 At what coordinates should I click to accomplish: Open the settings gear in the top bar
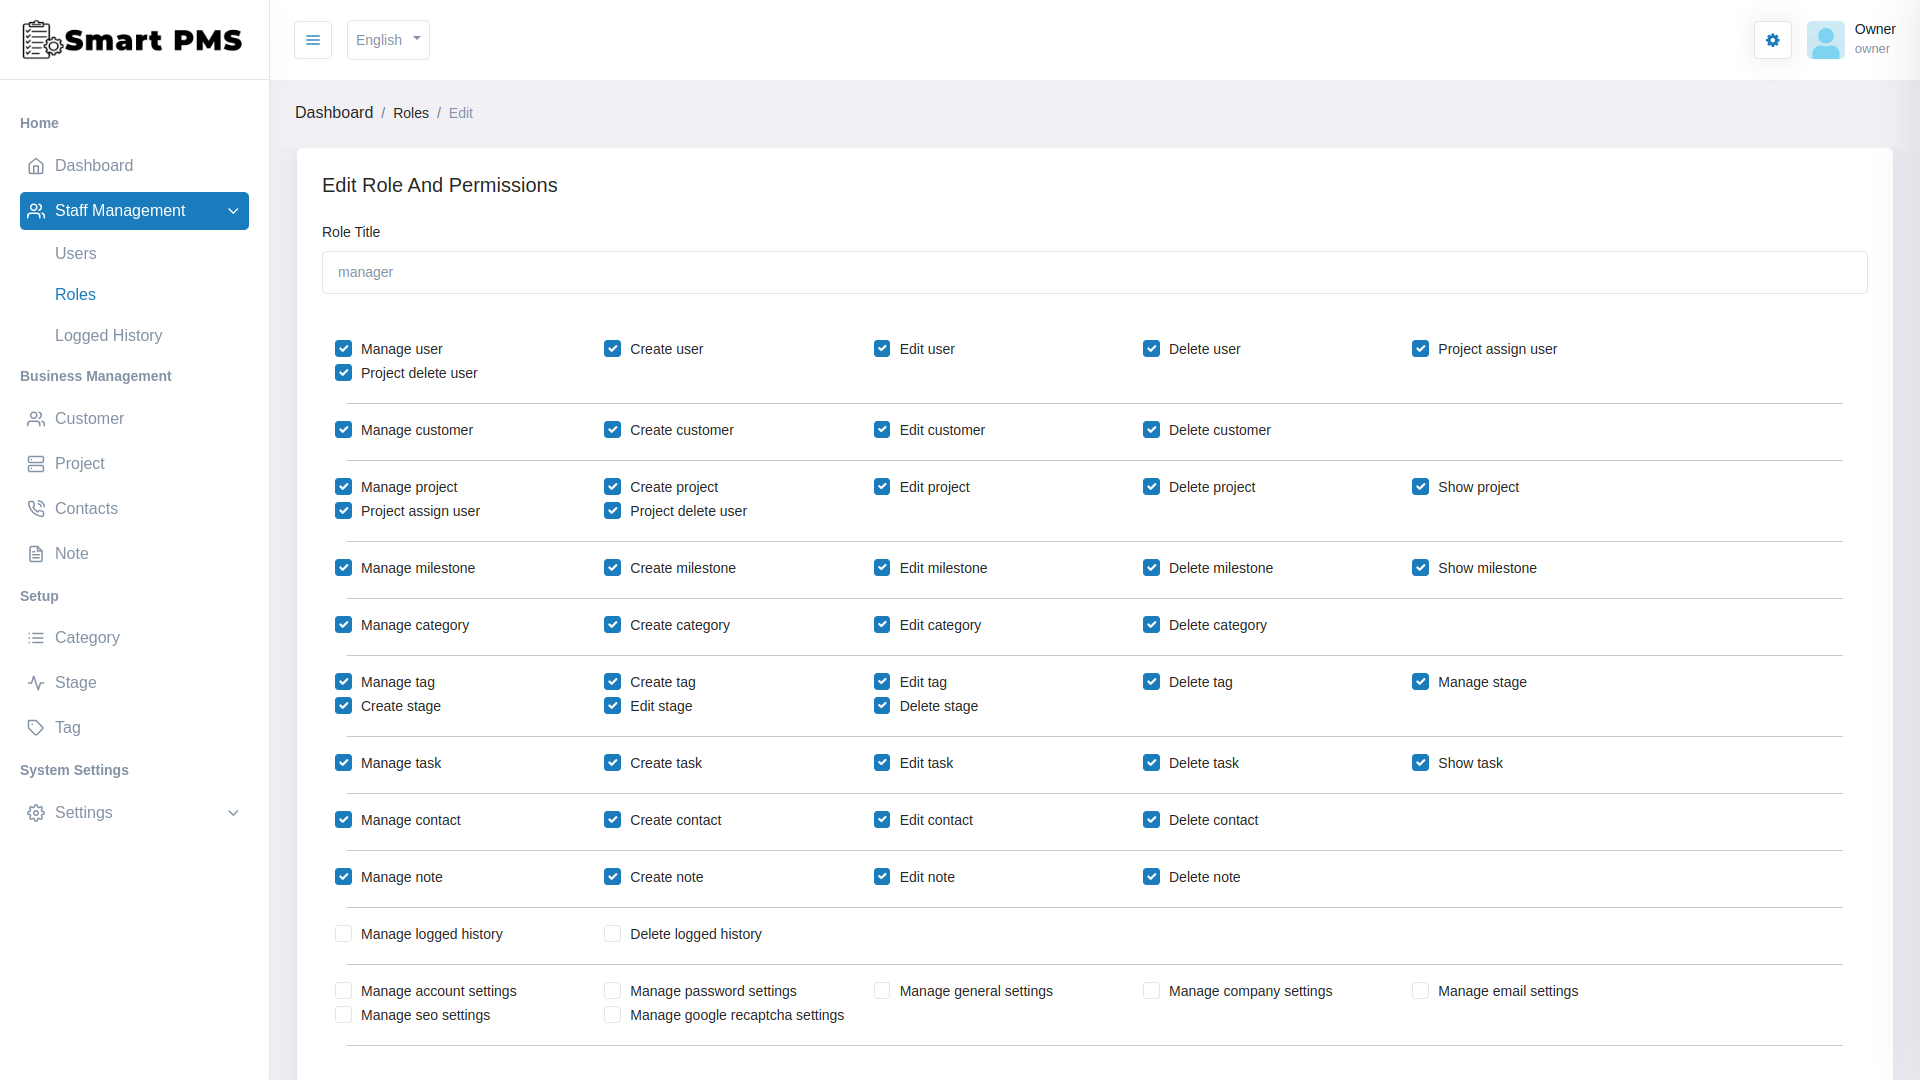pos(1772,40)
